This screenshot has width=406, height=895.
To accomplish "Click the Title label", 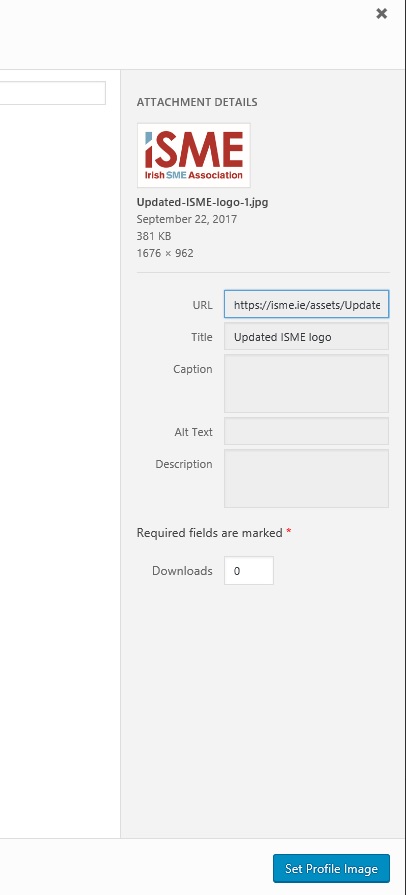I will click(x=202, y=337).
